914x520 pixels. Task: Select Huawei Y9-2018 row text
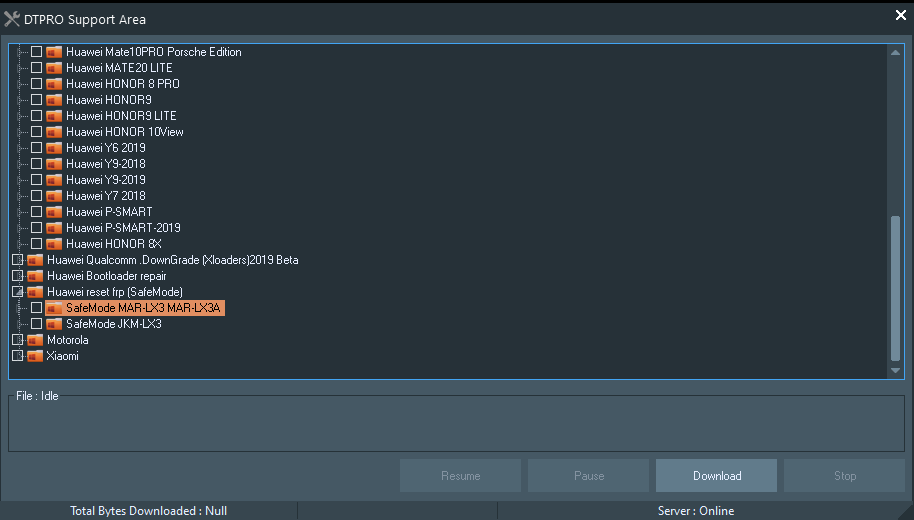pos(106,164)
